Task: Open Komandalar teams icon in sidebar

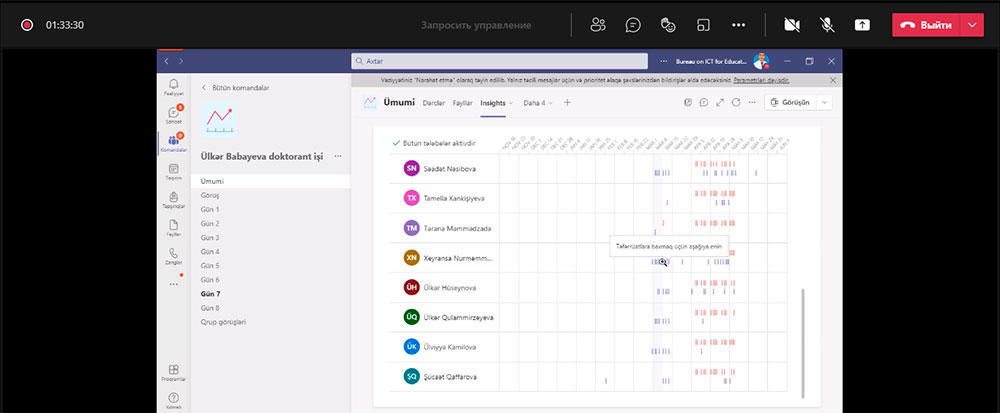Action: tap(173, 143)
